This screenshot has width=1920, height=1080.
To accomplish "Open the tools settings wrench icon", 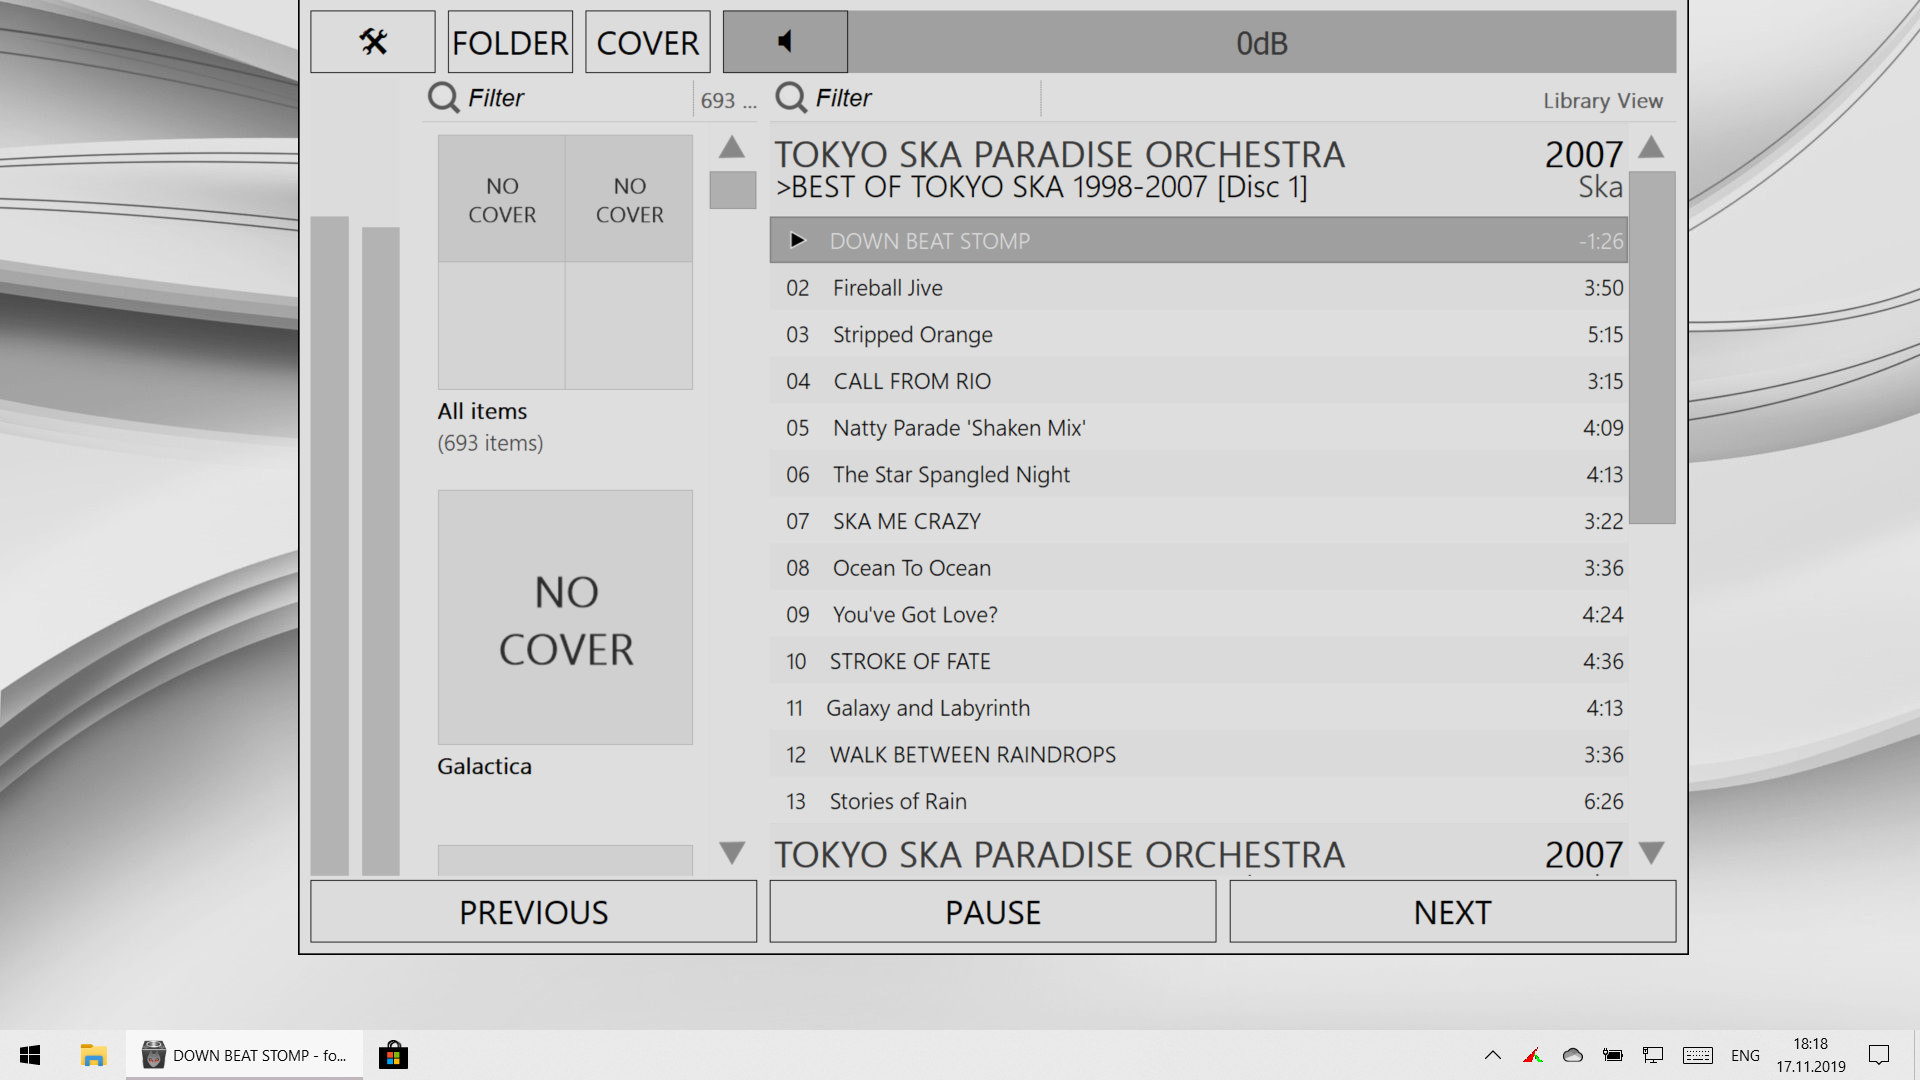I will 372,42.
